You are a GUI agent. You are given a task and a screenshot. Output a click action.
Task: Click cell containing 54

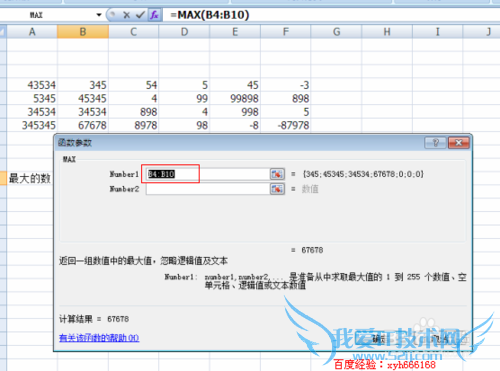click(x=133, y=85)
